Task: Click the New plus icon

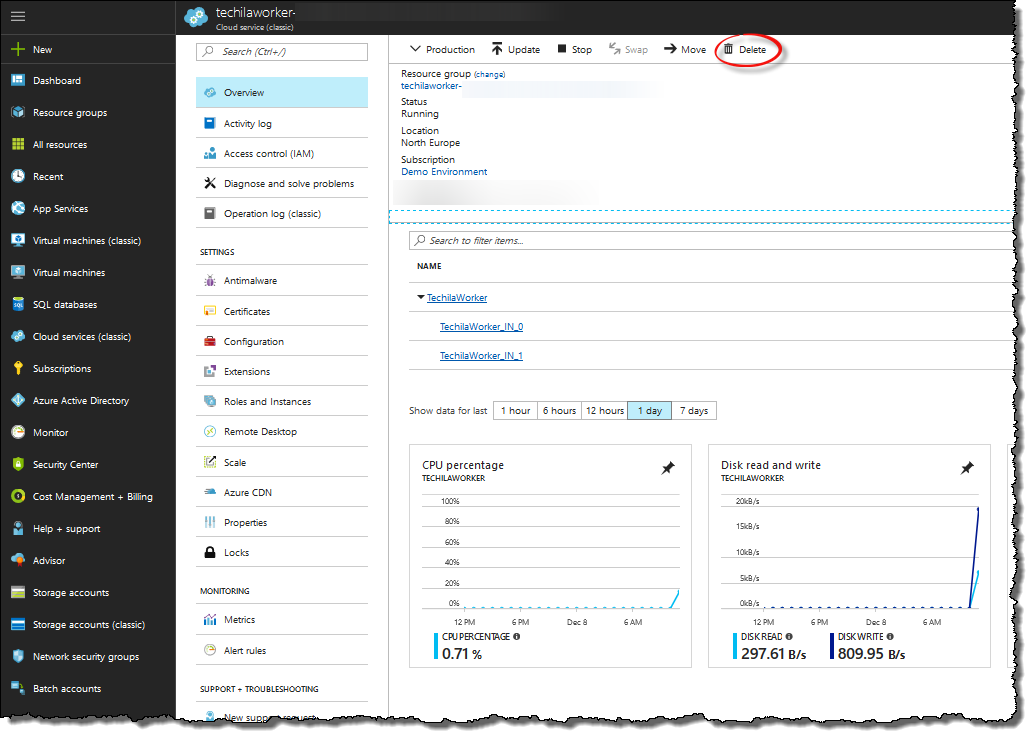Action: 18,49
